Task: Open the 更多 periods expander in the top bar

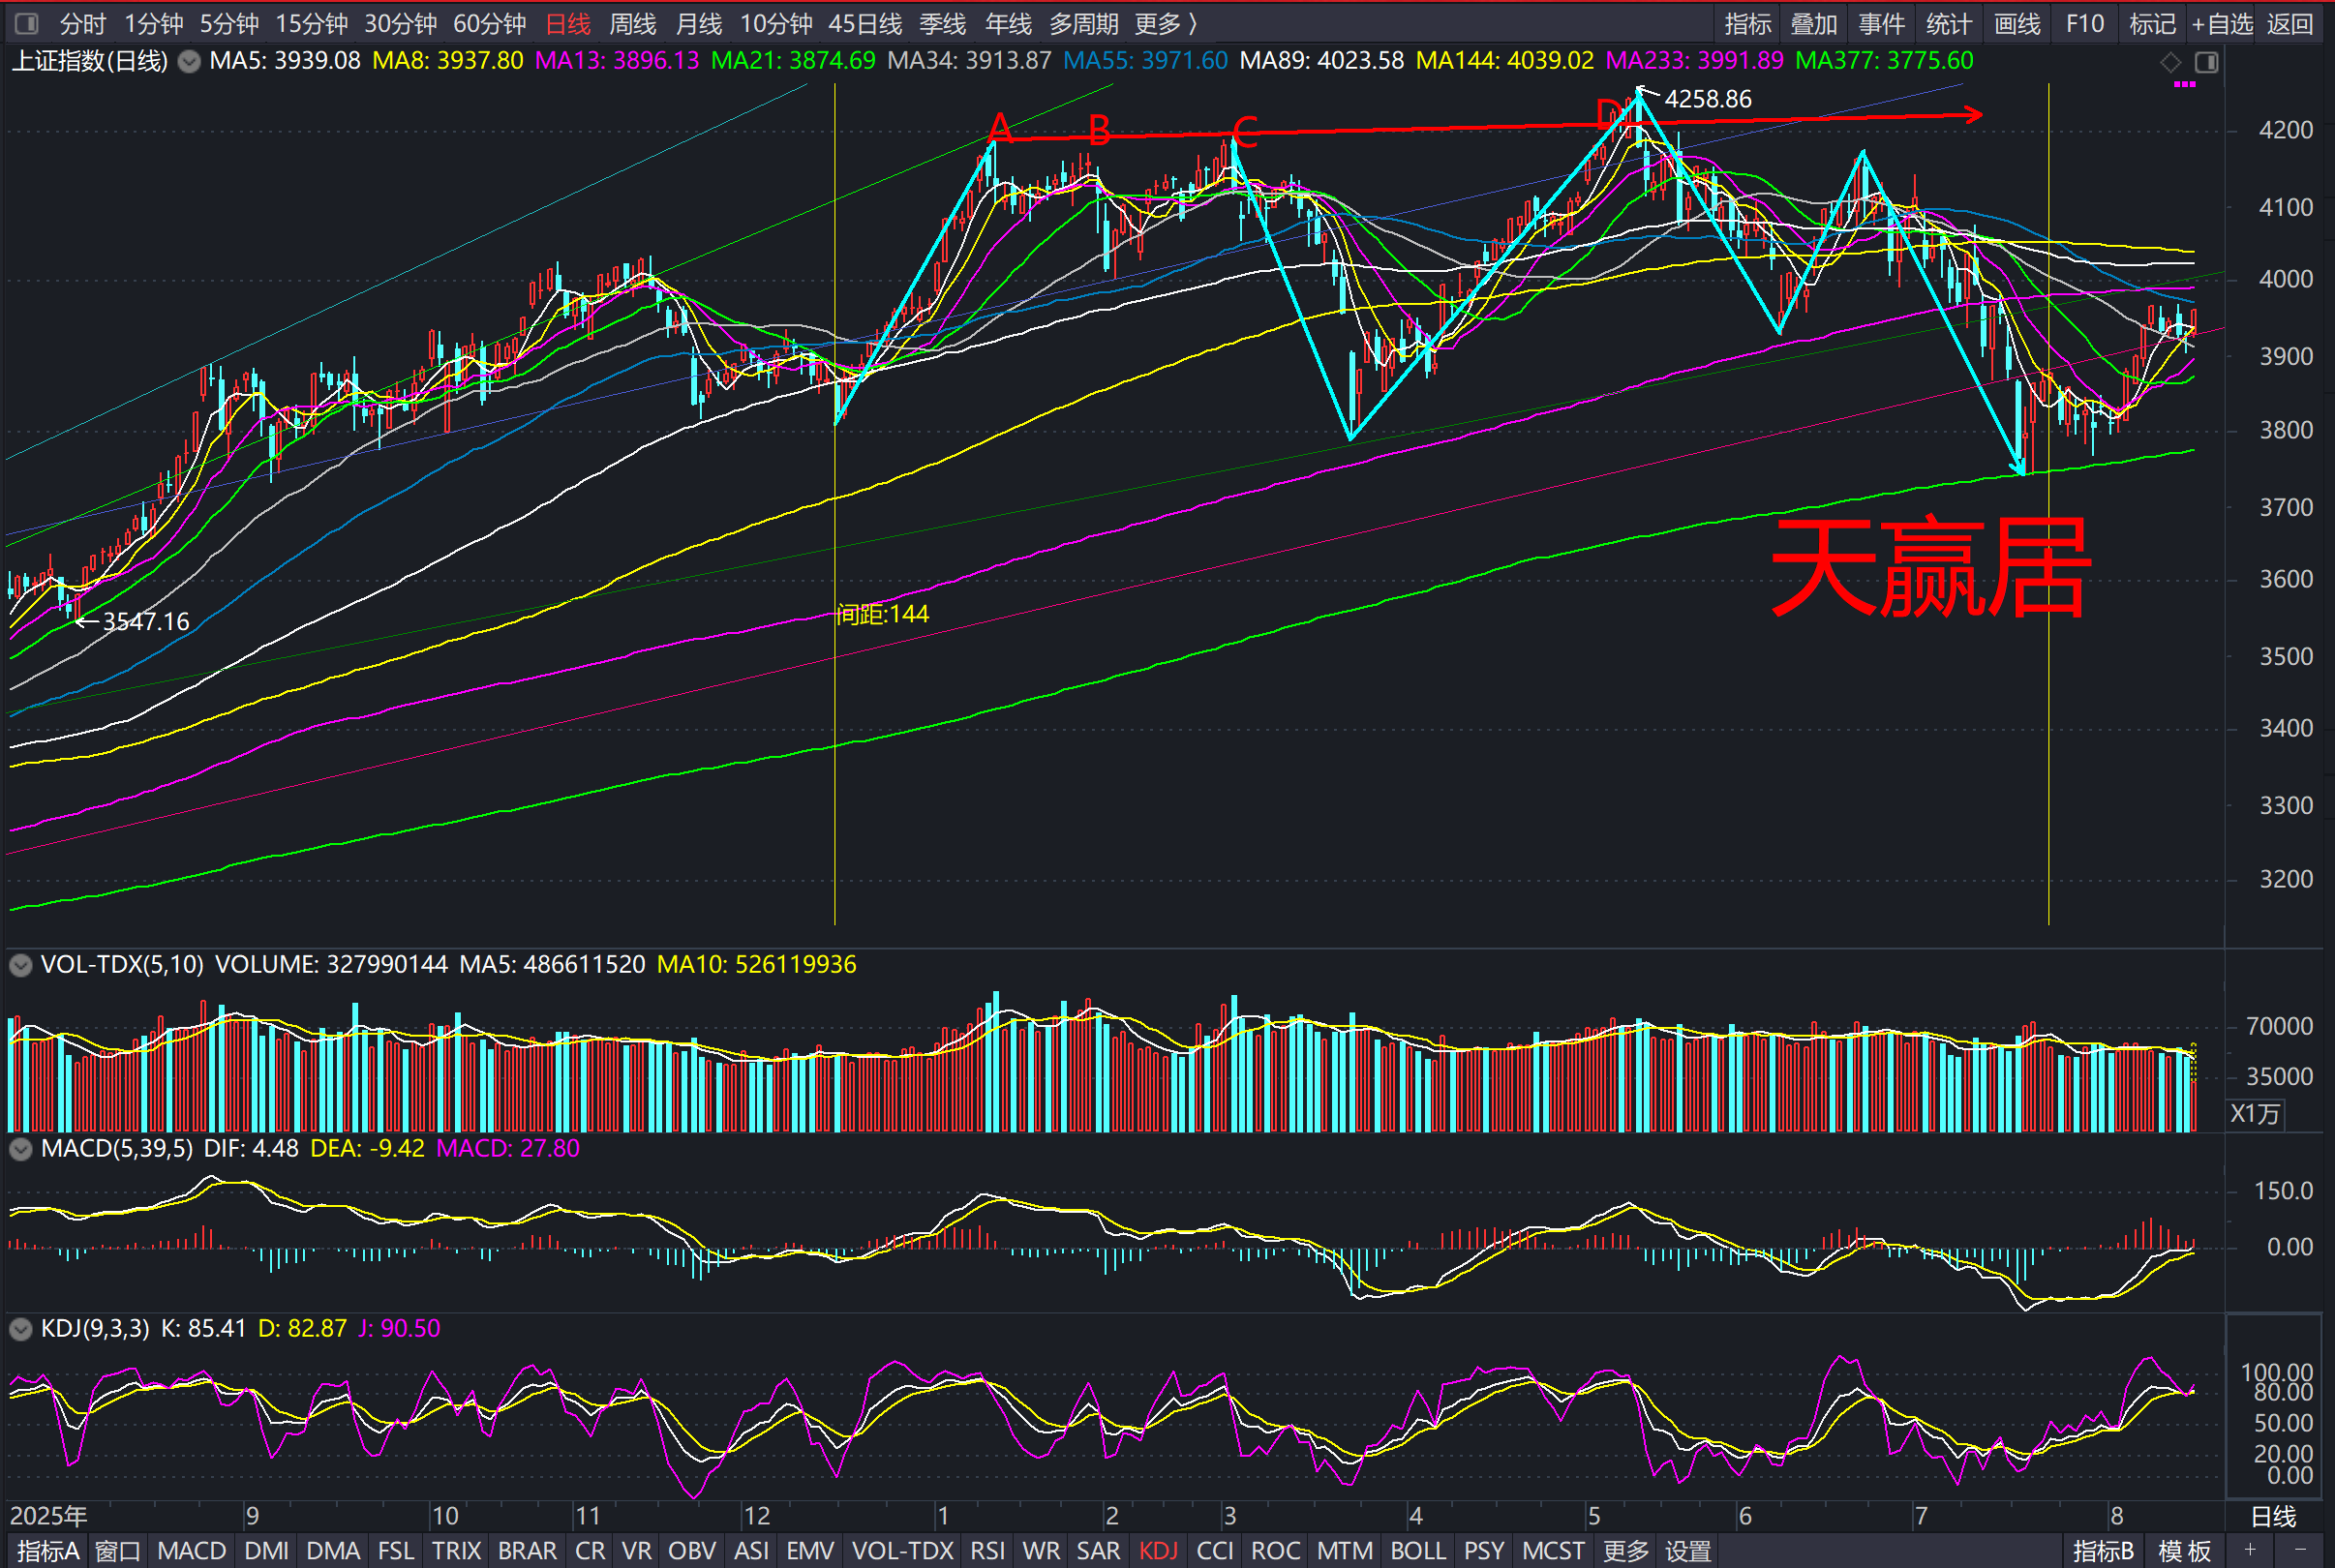Action: [x=1165, y=23]
